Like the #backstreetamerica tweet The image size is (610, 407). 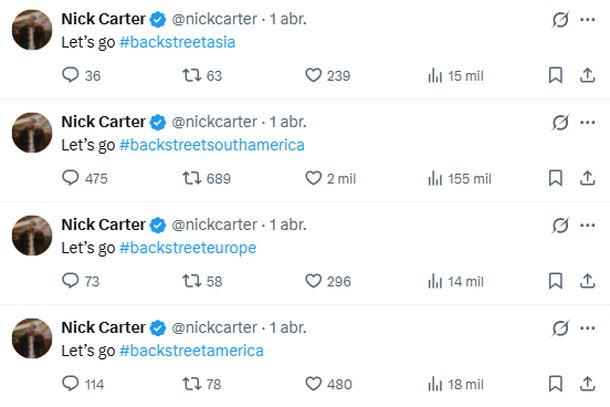click(x=313, y=383)
